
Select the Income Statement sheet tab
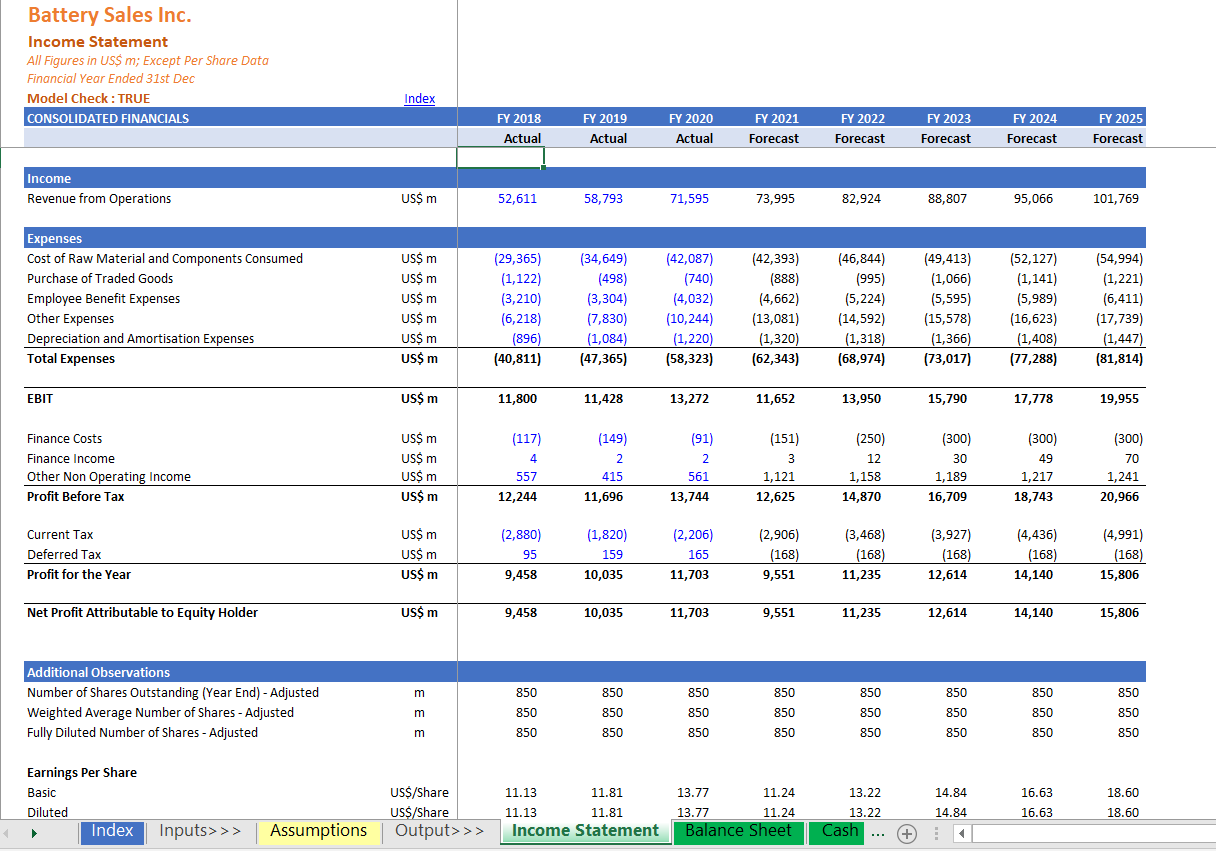pos(586,831)
